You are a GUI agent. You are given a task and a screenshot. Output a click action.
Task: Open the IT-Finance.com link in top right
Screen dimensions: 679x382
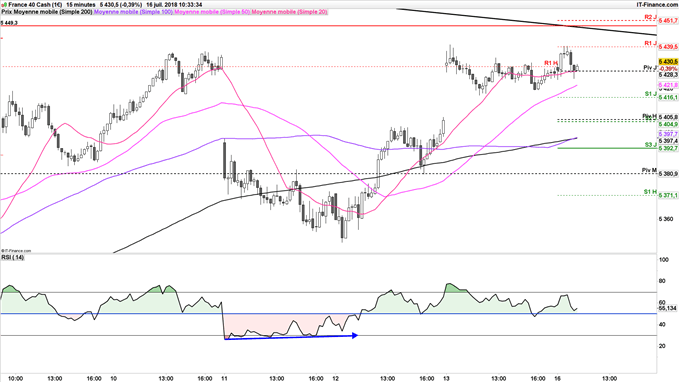coord(656,4)
